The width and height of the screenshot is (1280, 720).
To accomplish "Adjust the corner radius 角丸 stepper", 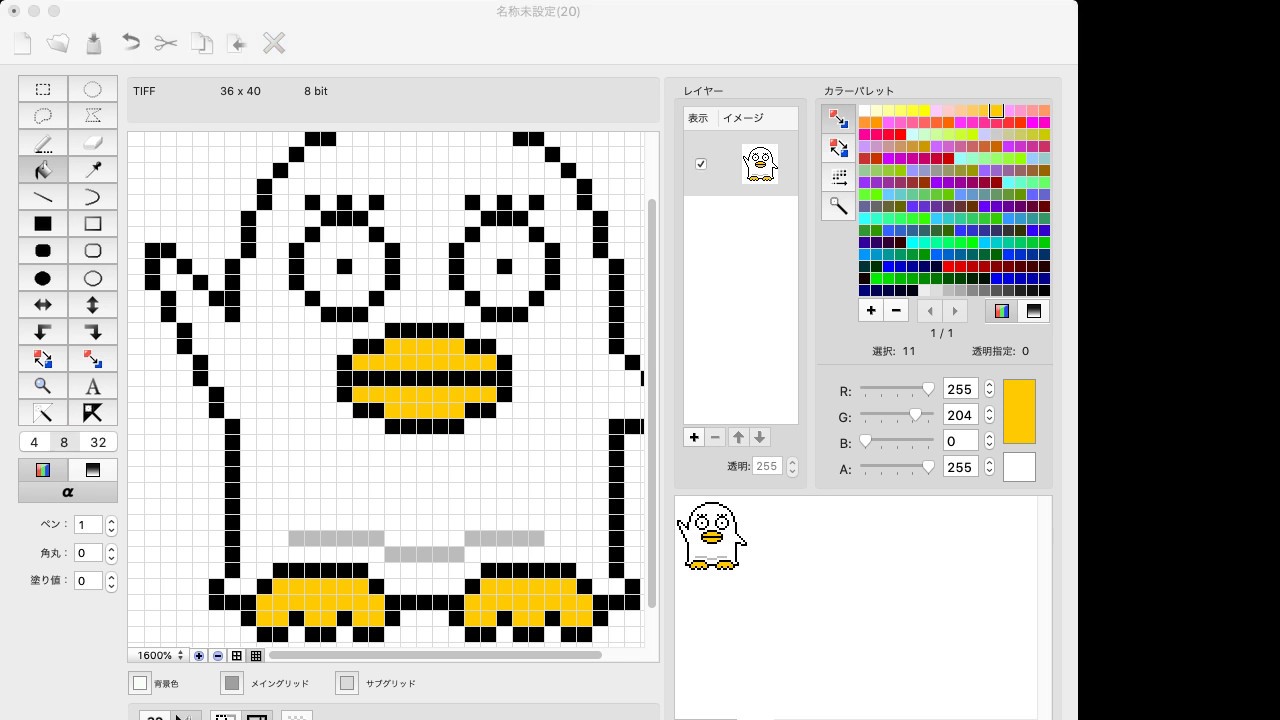I will 111,553.
